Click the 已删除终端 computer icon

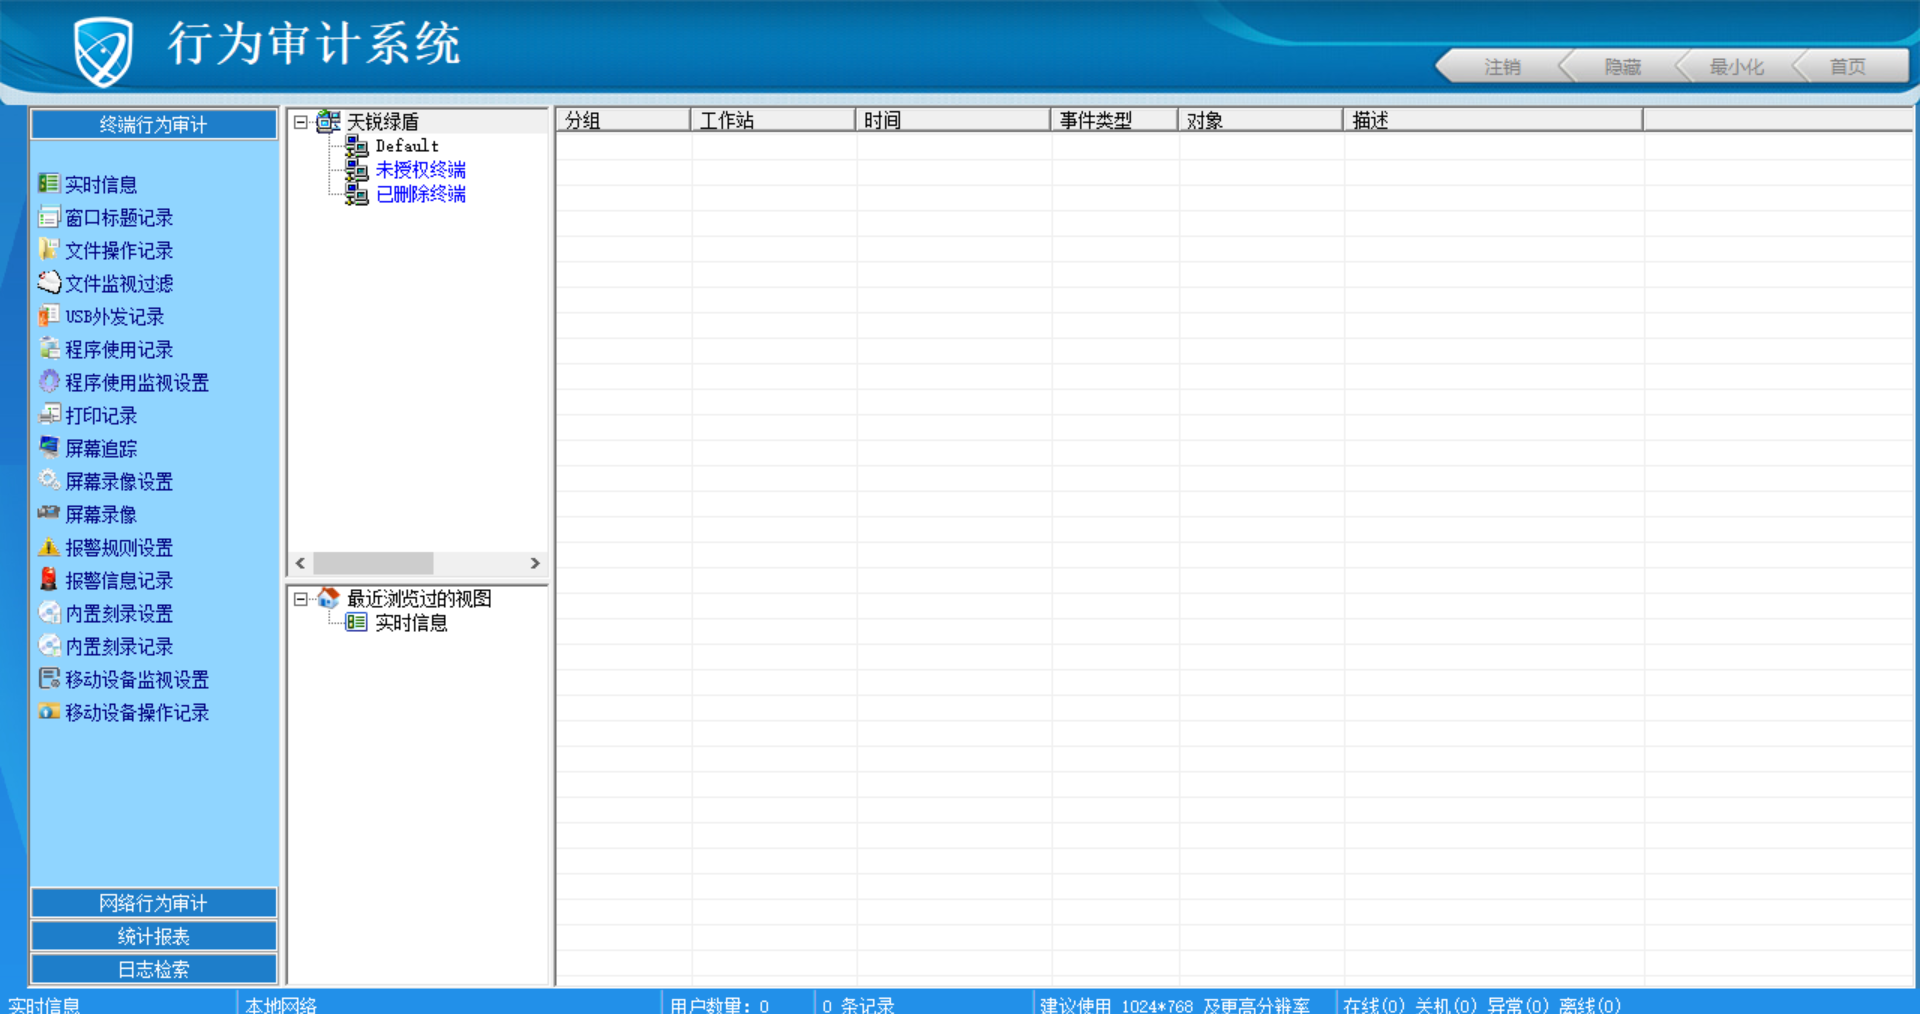(357, 194)
